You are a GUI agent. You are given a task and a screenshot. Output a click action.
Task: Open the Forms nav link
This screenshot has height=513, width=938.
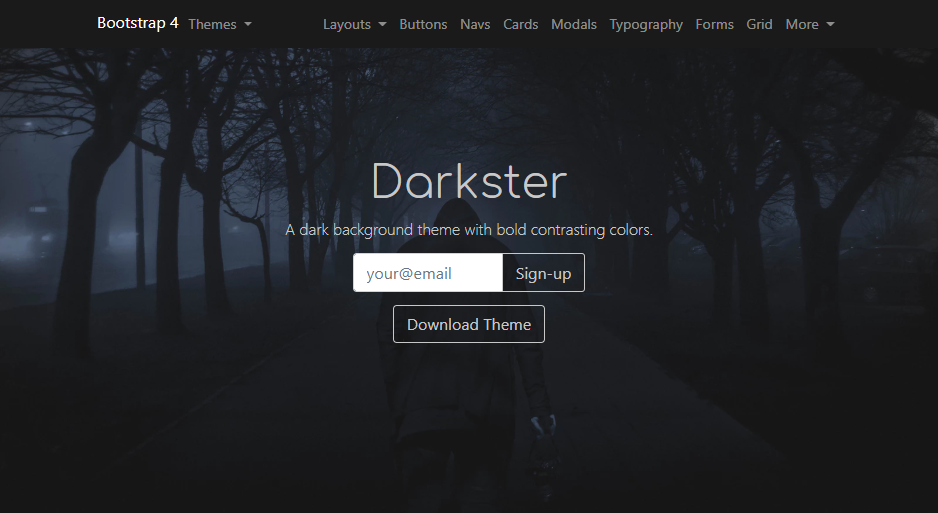(714, 25)
